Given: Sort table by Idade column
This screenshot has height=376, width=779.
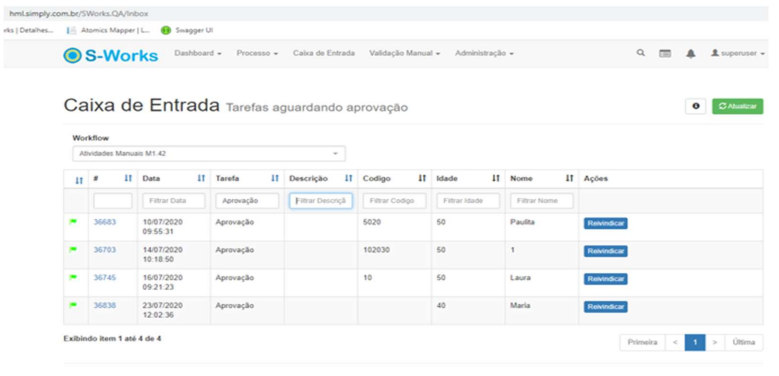Looking at the screenshot, I should click(495, 178).
